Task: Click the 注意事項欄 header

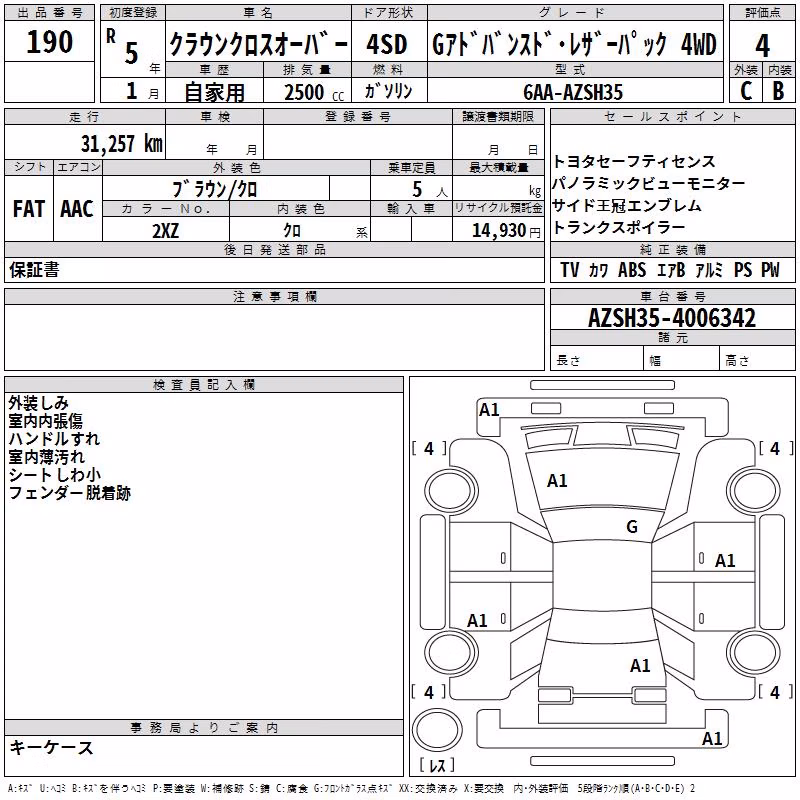Action: [274, 296]
